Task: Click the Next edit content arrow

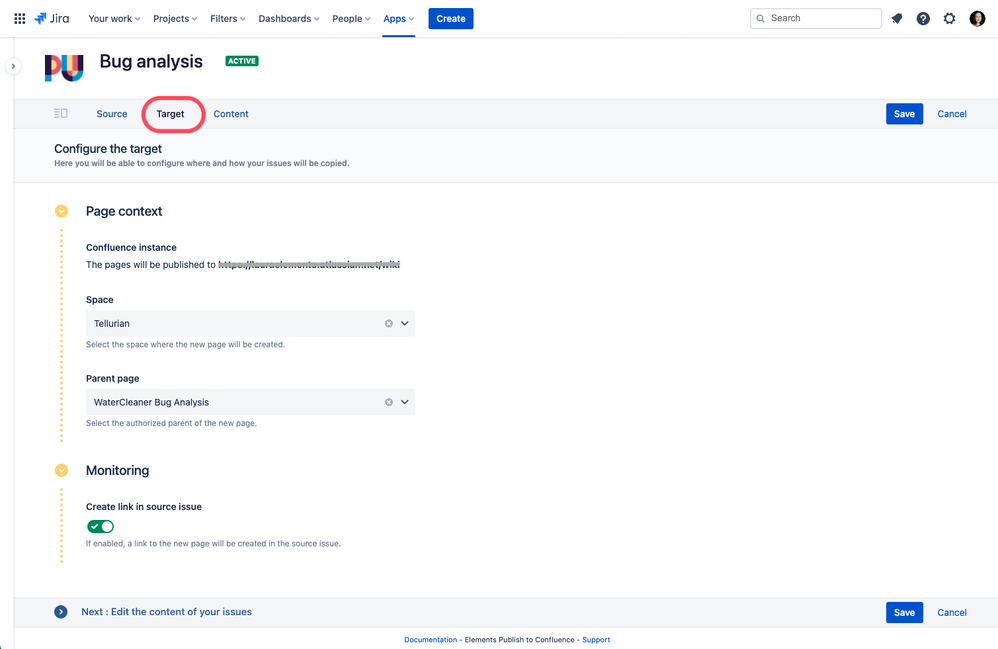Action: click(x=60, y=611)
